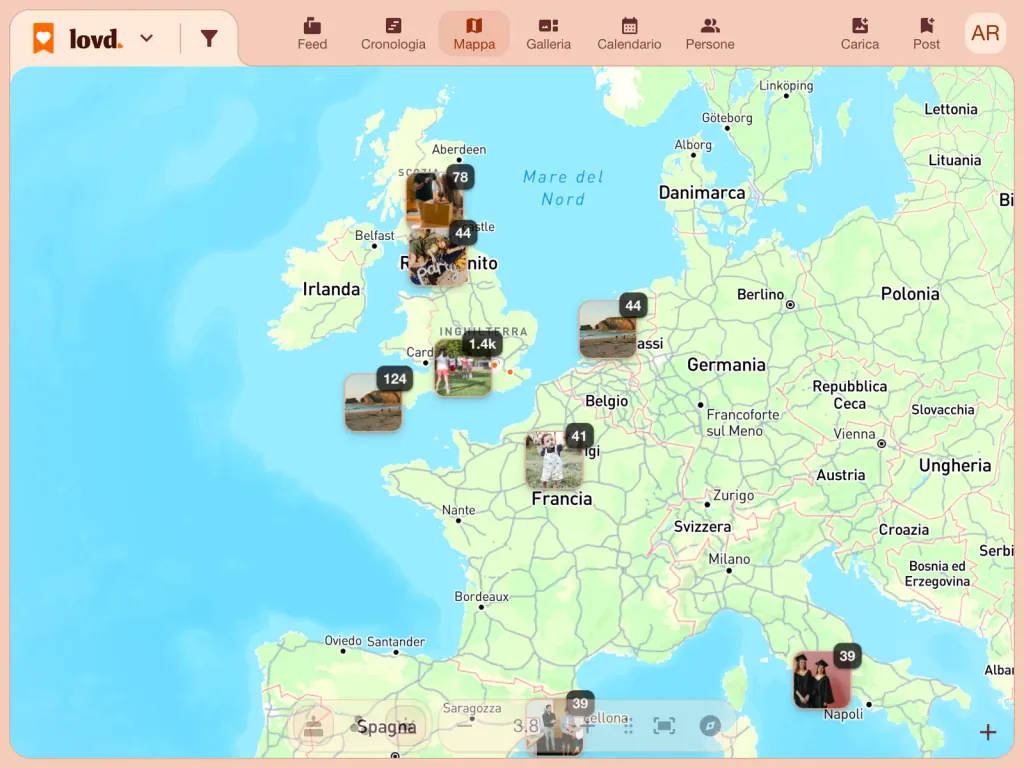
Task: Click the Danimarca country label
Action: (702, 193)
